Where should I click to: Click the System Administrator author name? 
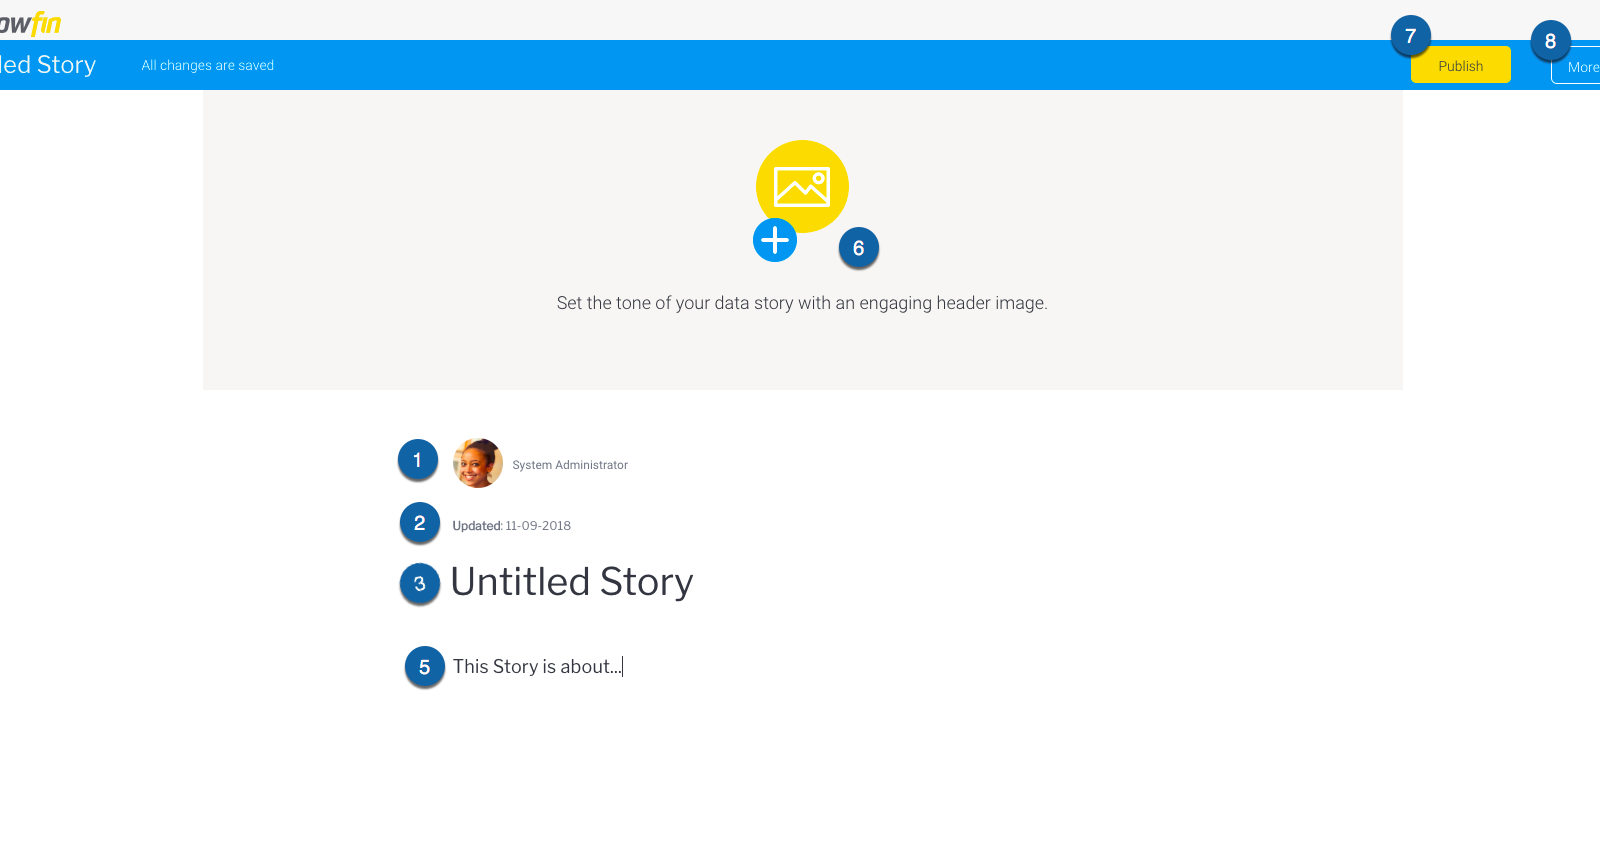[570, 465]
